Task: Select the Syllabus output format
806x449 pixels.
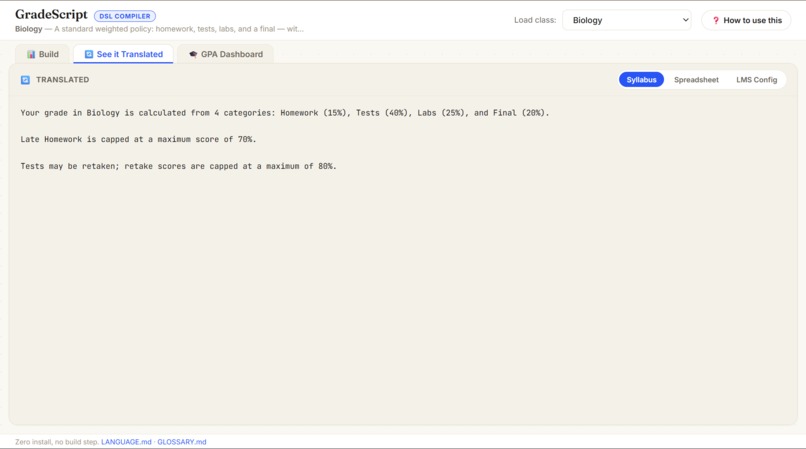Action: tap(641, 80)
